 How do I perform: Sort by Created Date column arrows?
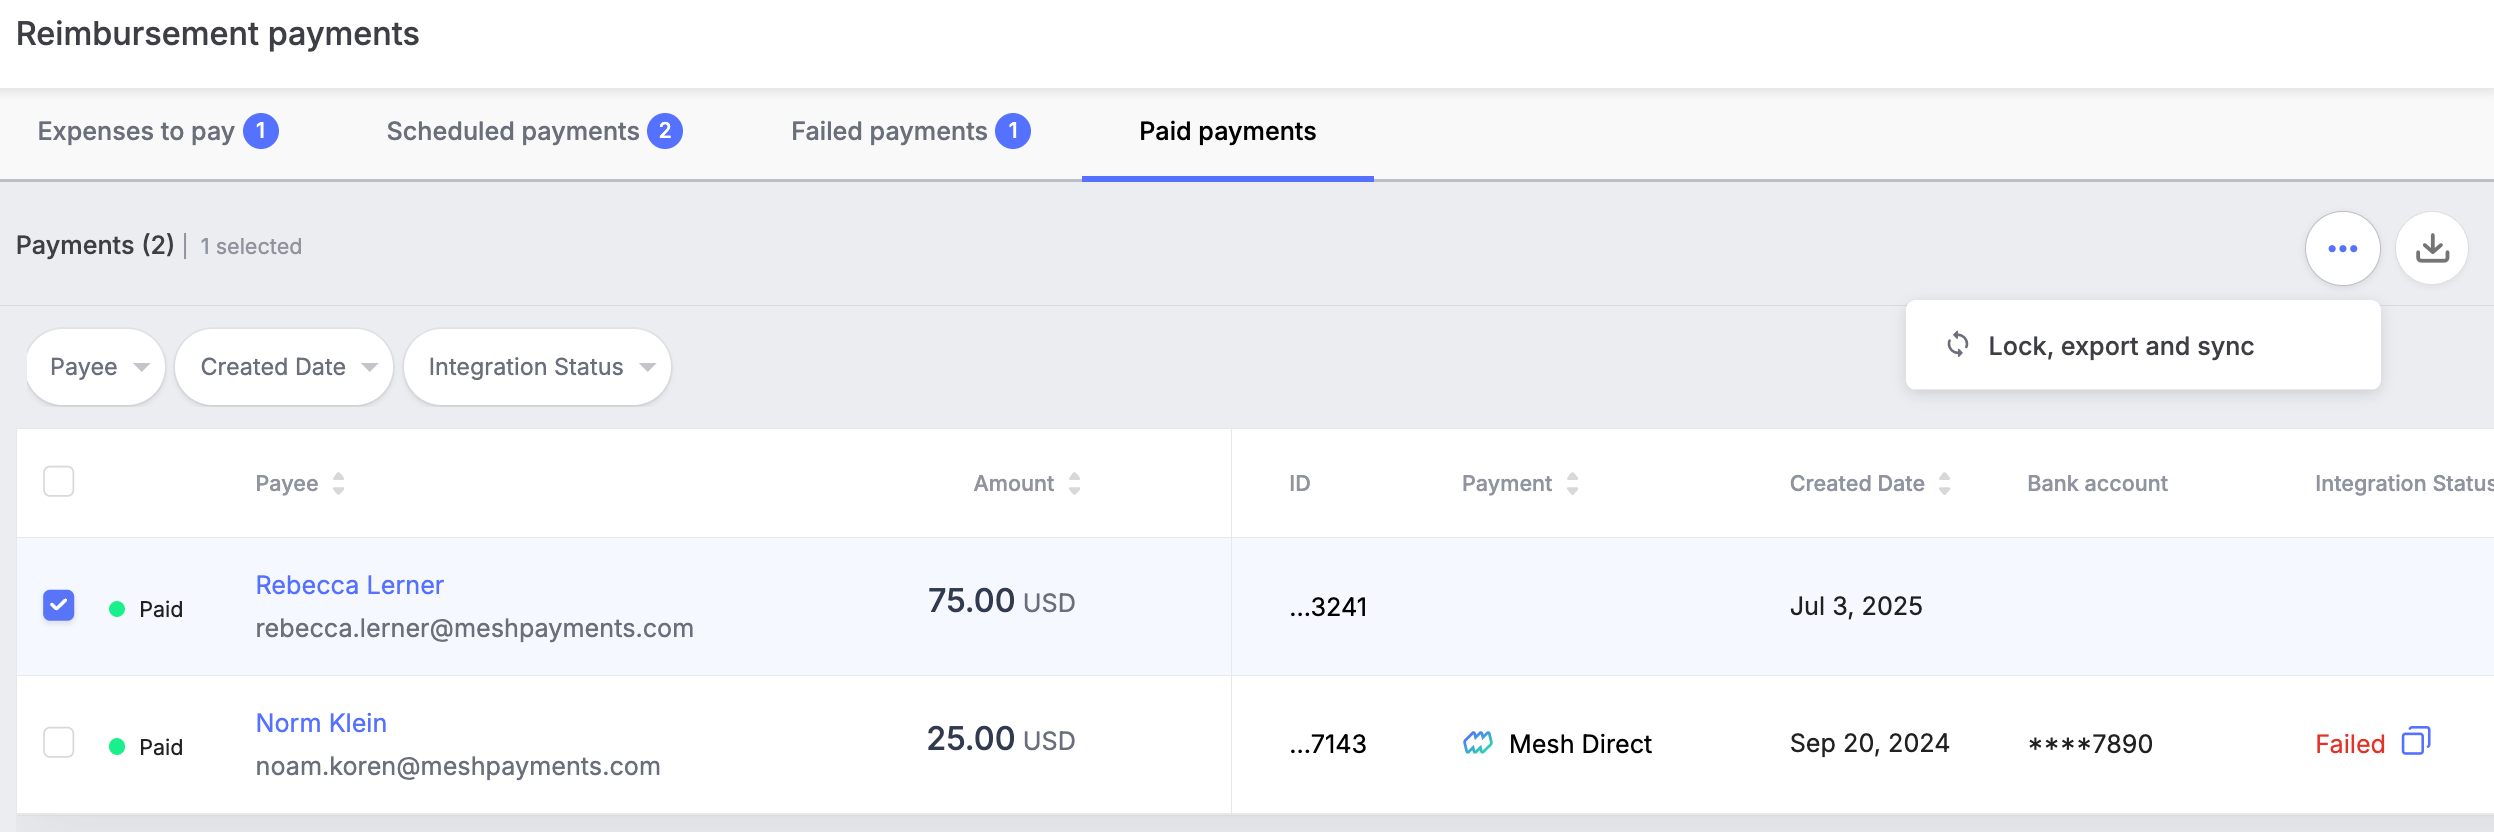[1944, 484]
